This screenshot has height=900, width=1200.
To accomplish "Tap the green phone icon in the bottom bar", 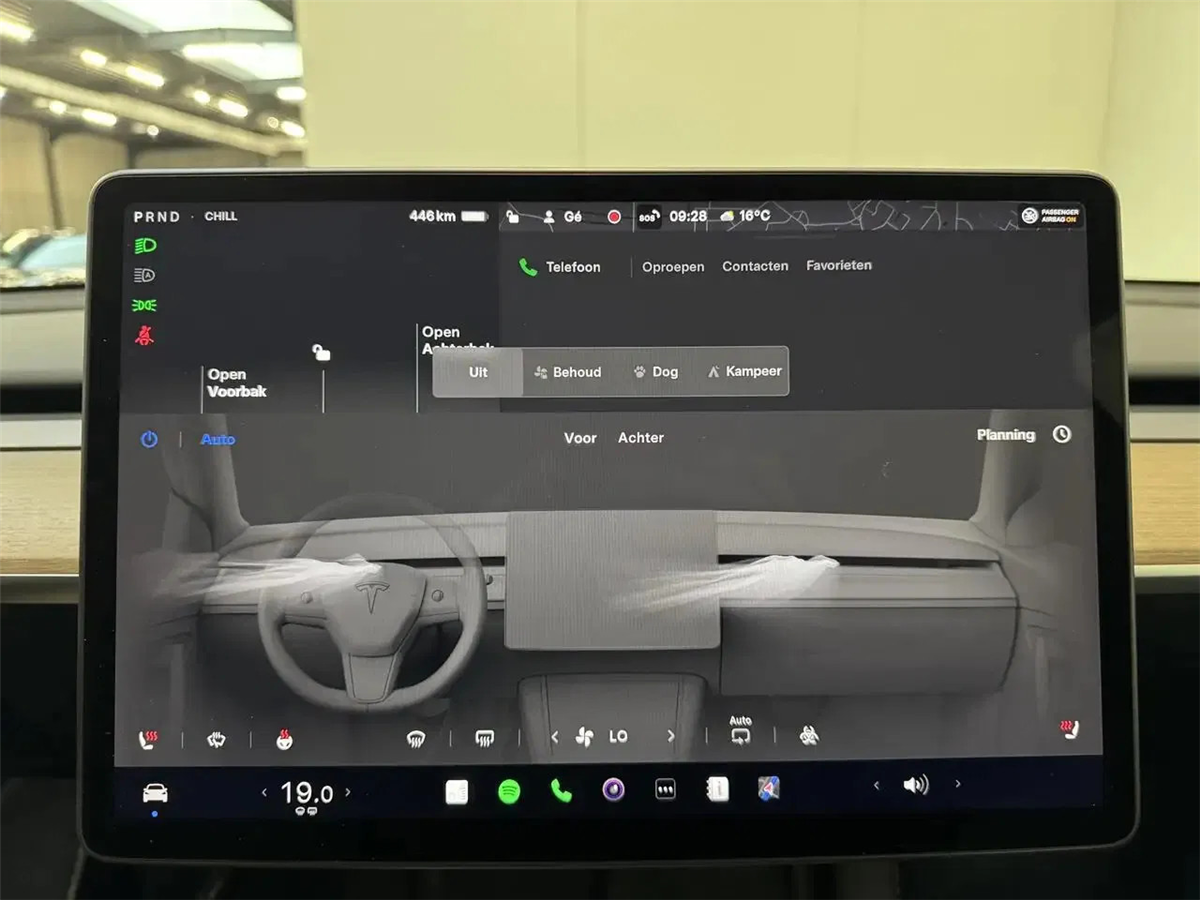I will [x=561, y=792].
